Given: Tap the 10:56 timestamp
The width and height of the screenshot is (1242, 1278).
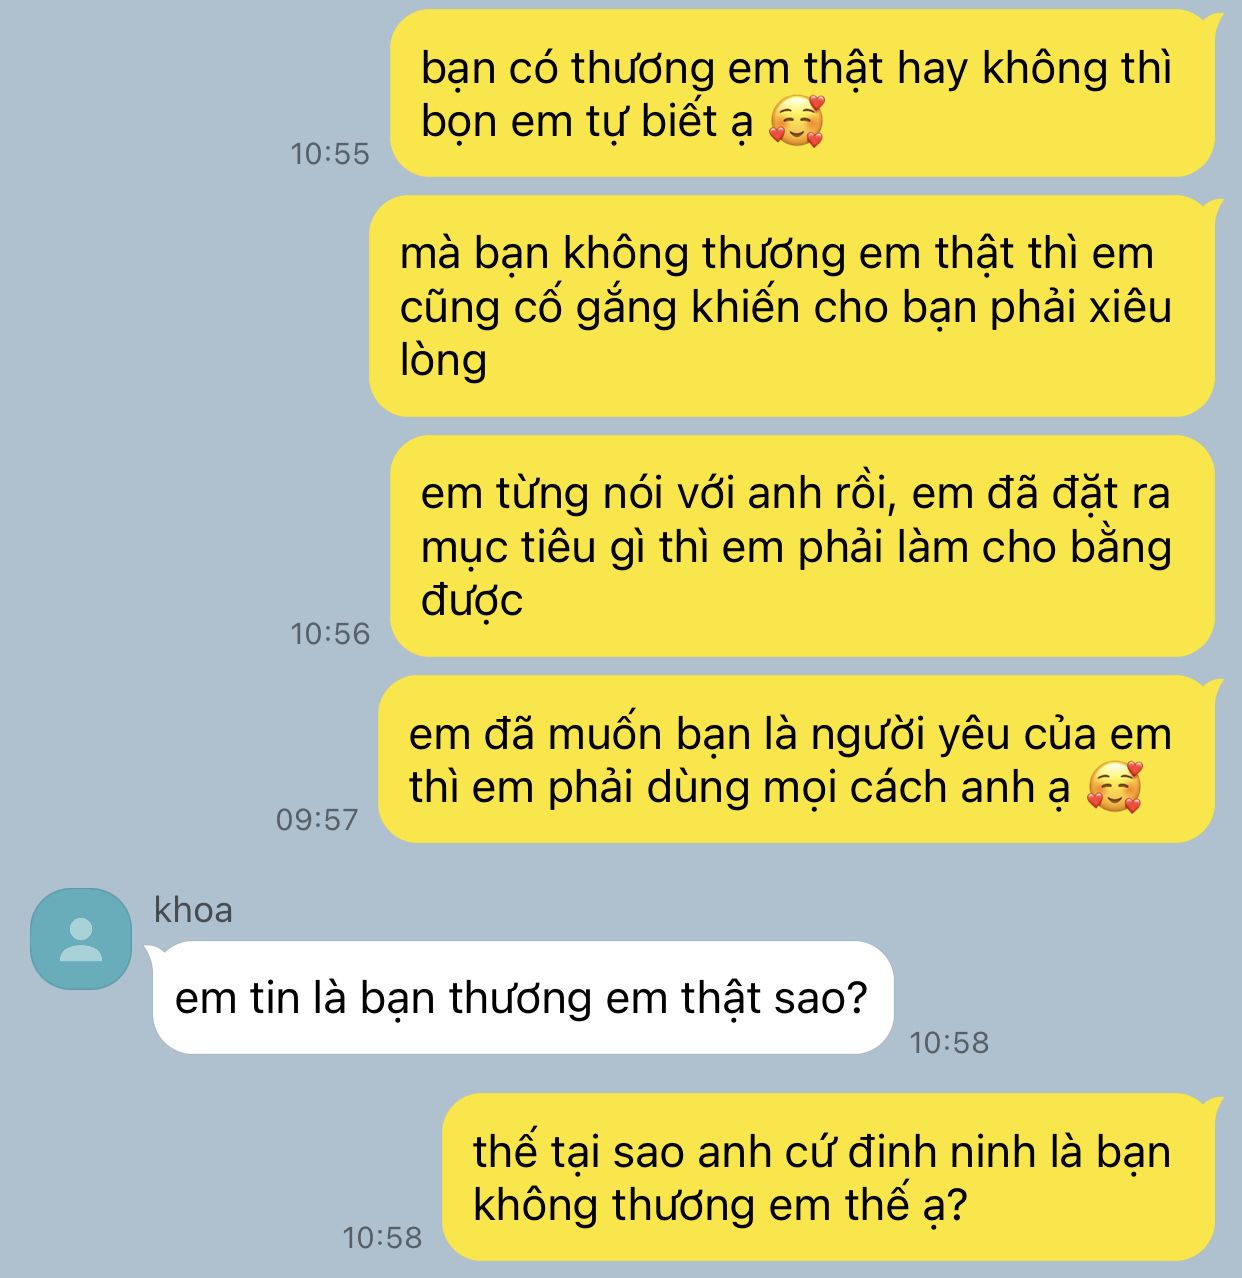Looking at the screenshot, I should point(330,634).
